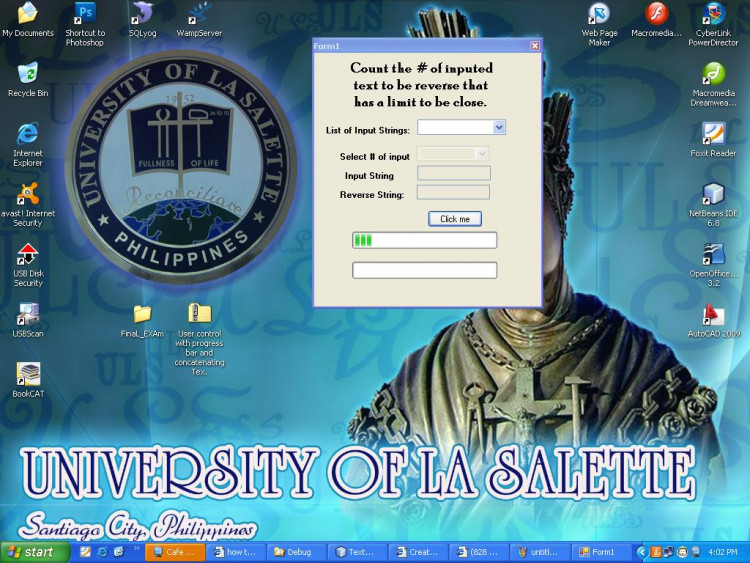Switch to the 'Creat...' taskbar window

[418, 552]
